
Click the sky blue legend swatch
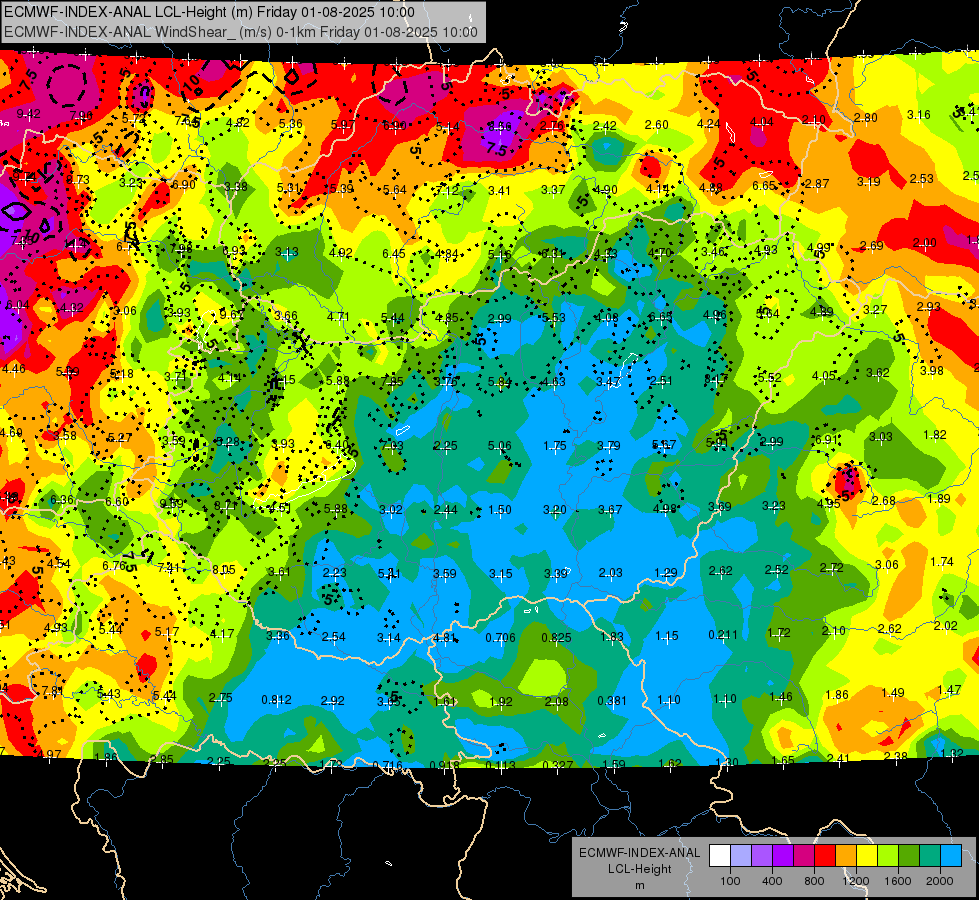pos(950,856)
